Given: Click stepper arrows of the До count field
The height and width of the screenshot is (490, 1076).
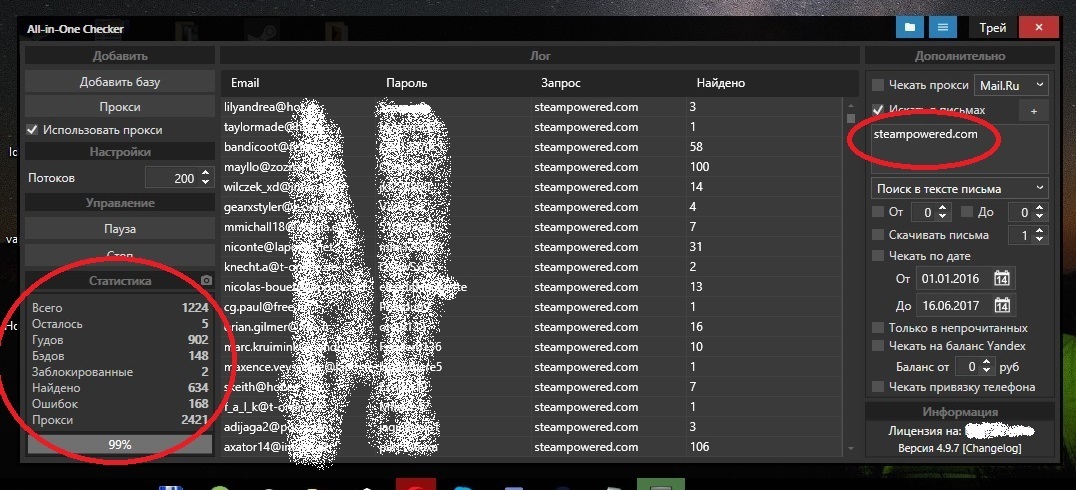Looking at the screenshot, I should point(1041,212).
